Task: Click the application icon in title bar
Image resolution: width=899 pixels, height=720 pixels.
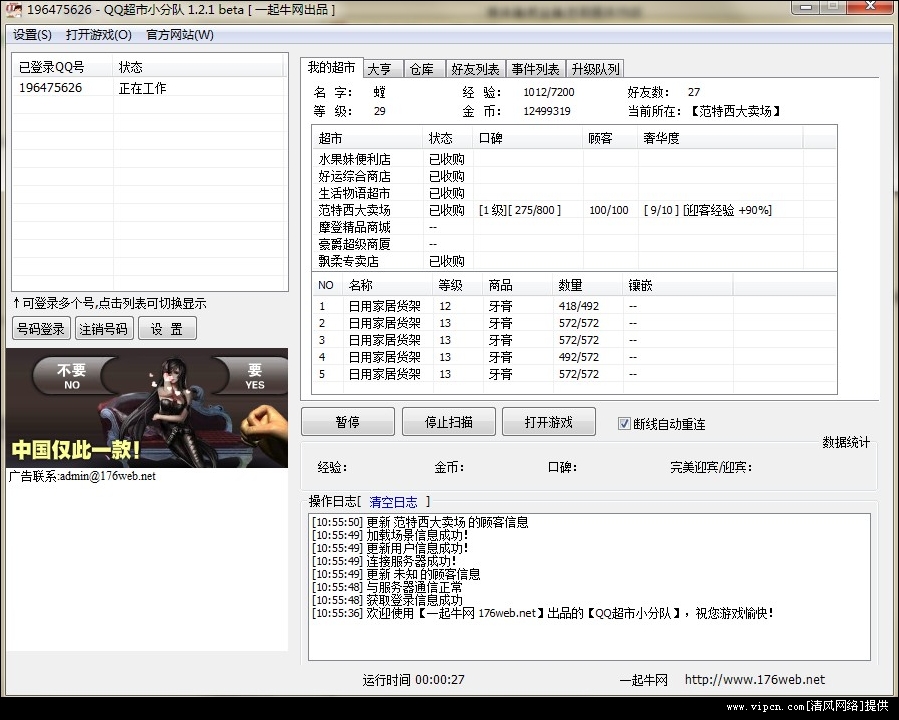Action: pos(13,9)
